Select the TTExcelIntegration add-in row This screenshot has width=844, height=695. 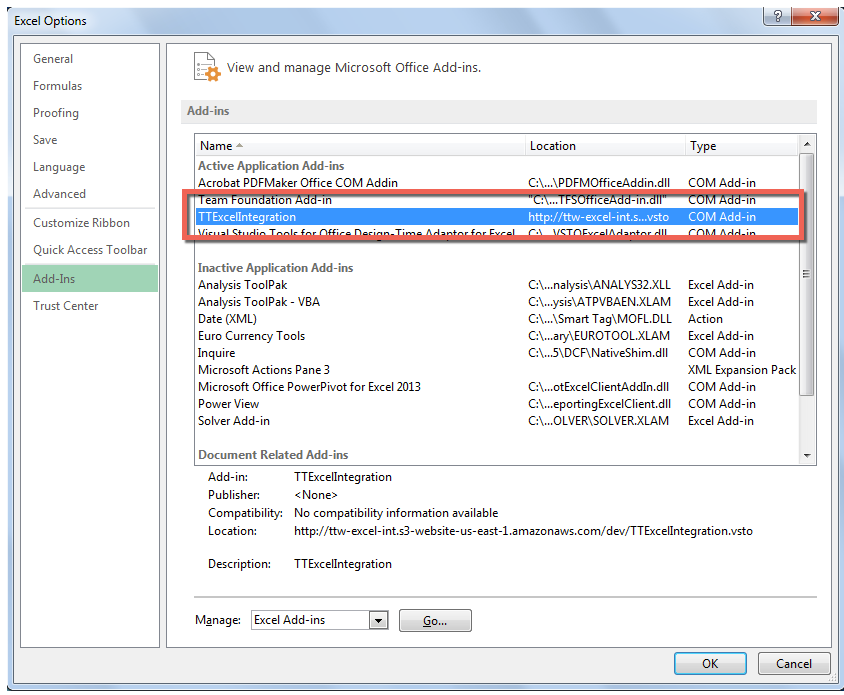pos(496,217)
